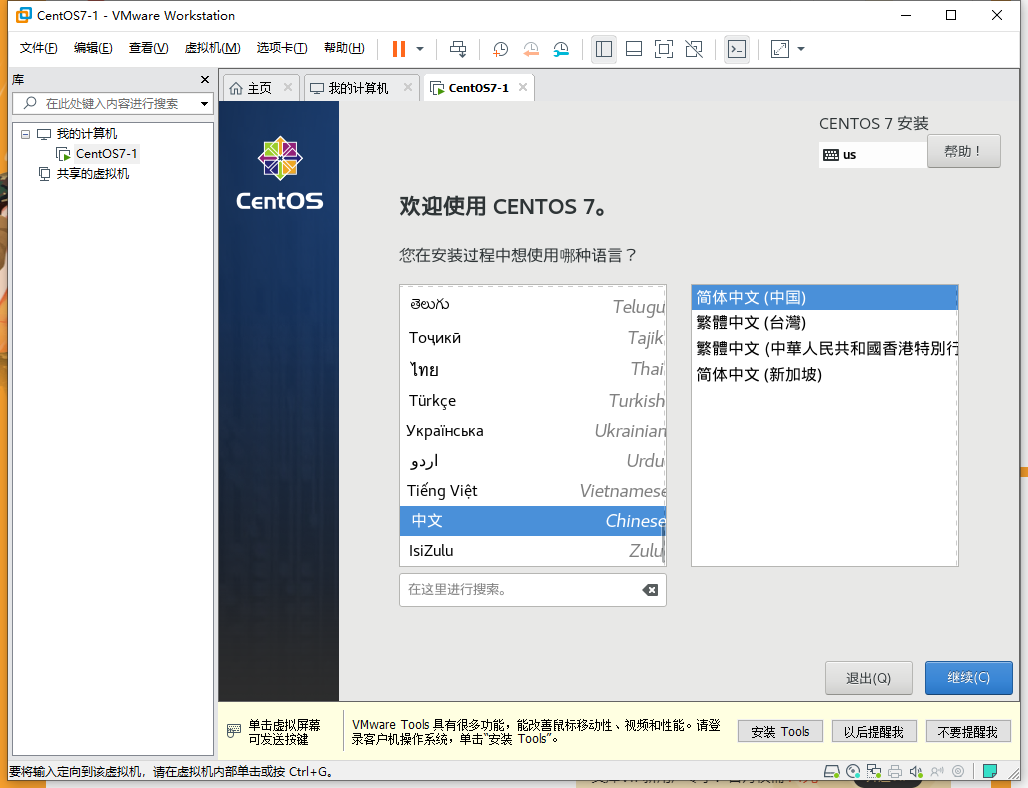Select Українська Ukrainian language row
The width and height of the screenshot is (1028, 788).
(532, 431)
